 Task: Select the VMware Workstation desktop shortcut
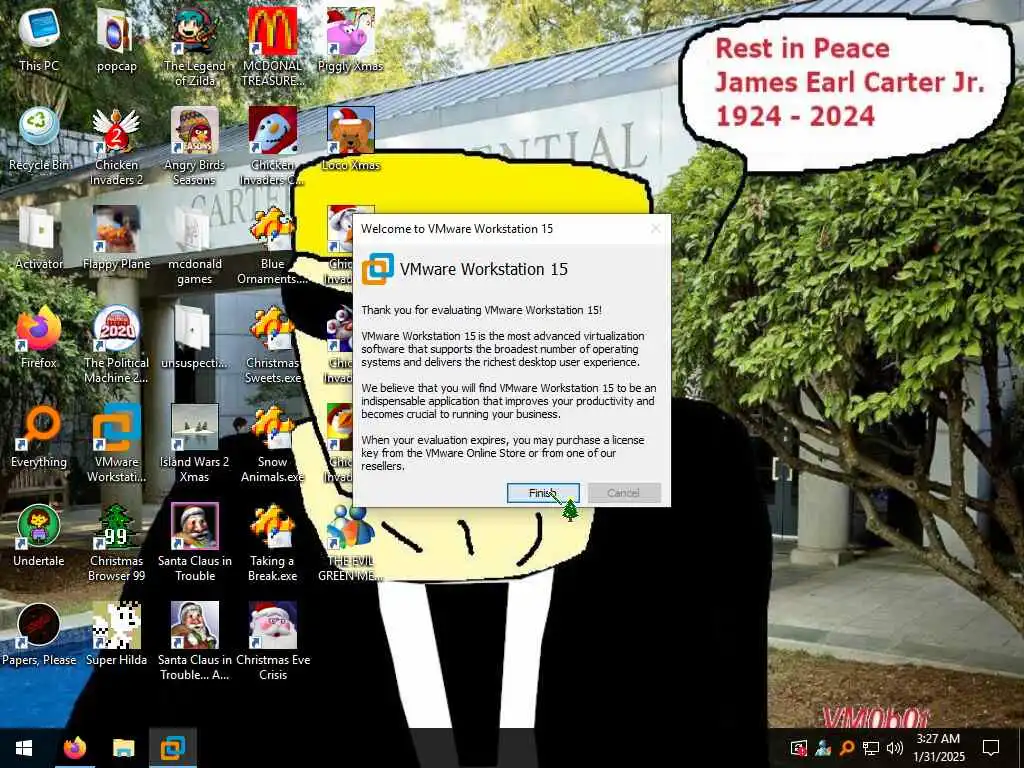116,444
